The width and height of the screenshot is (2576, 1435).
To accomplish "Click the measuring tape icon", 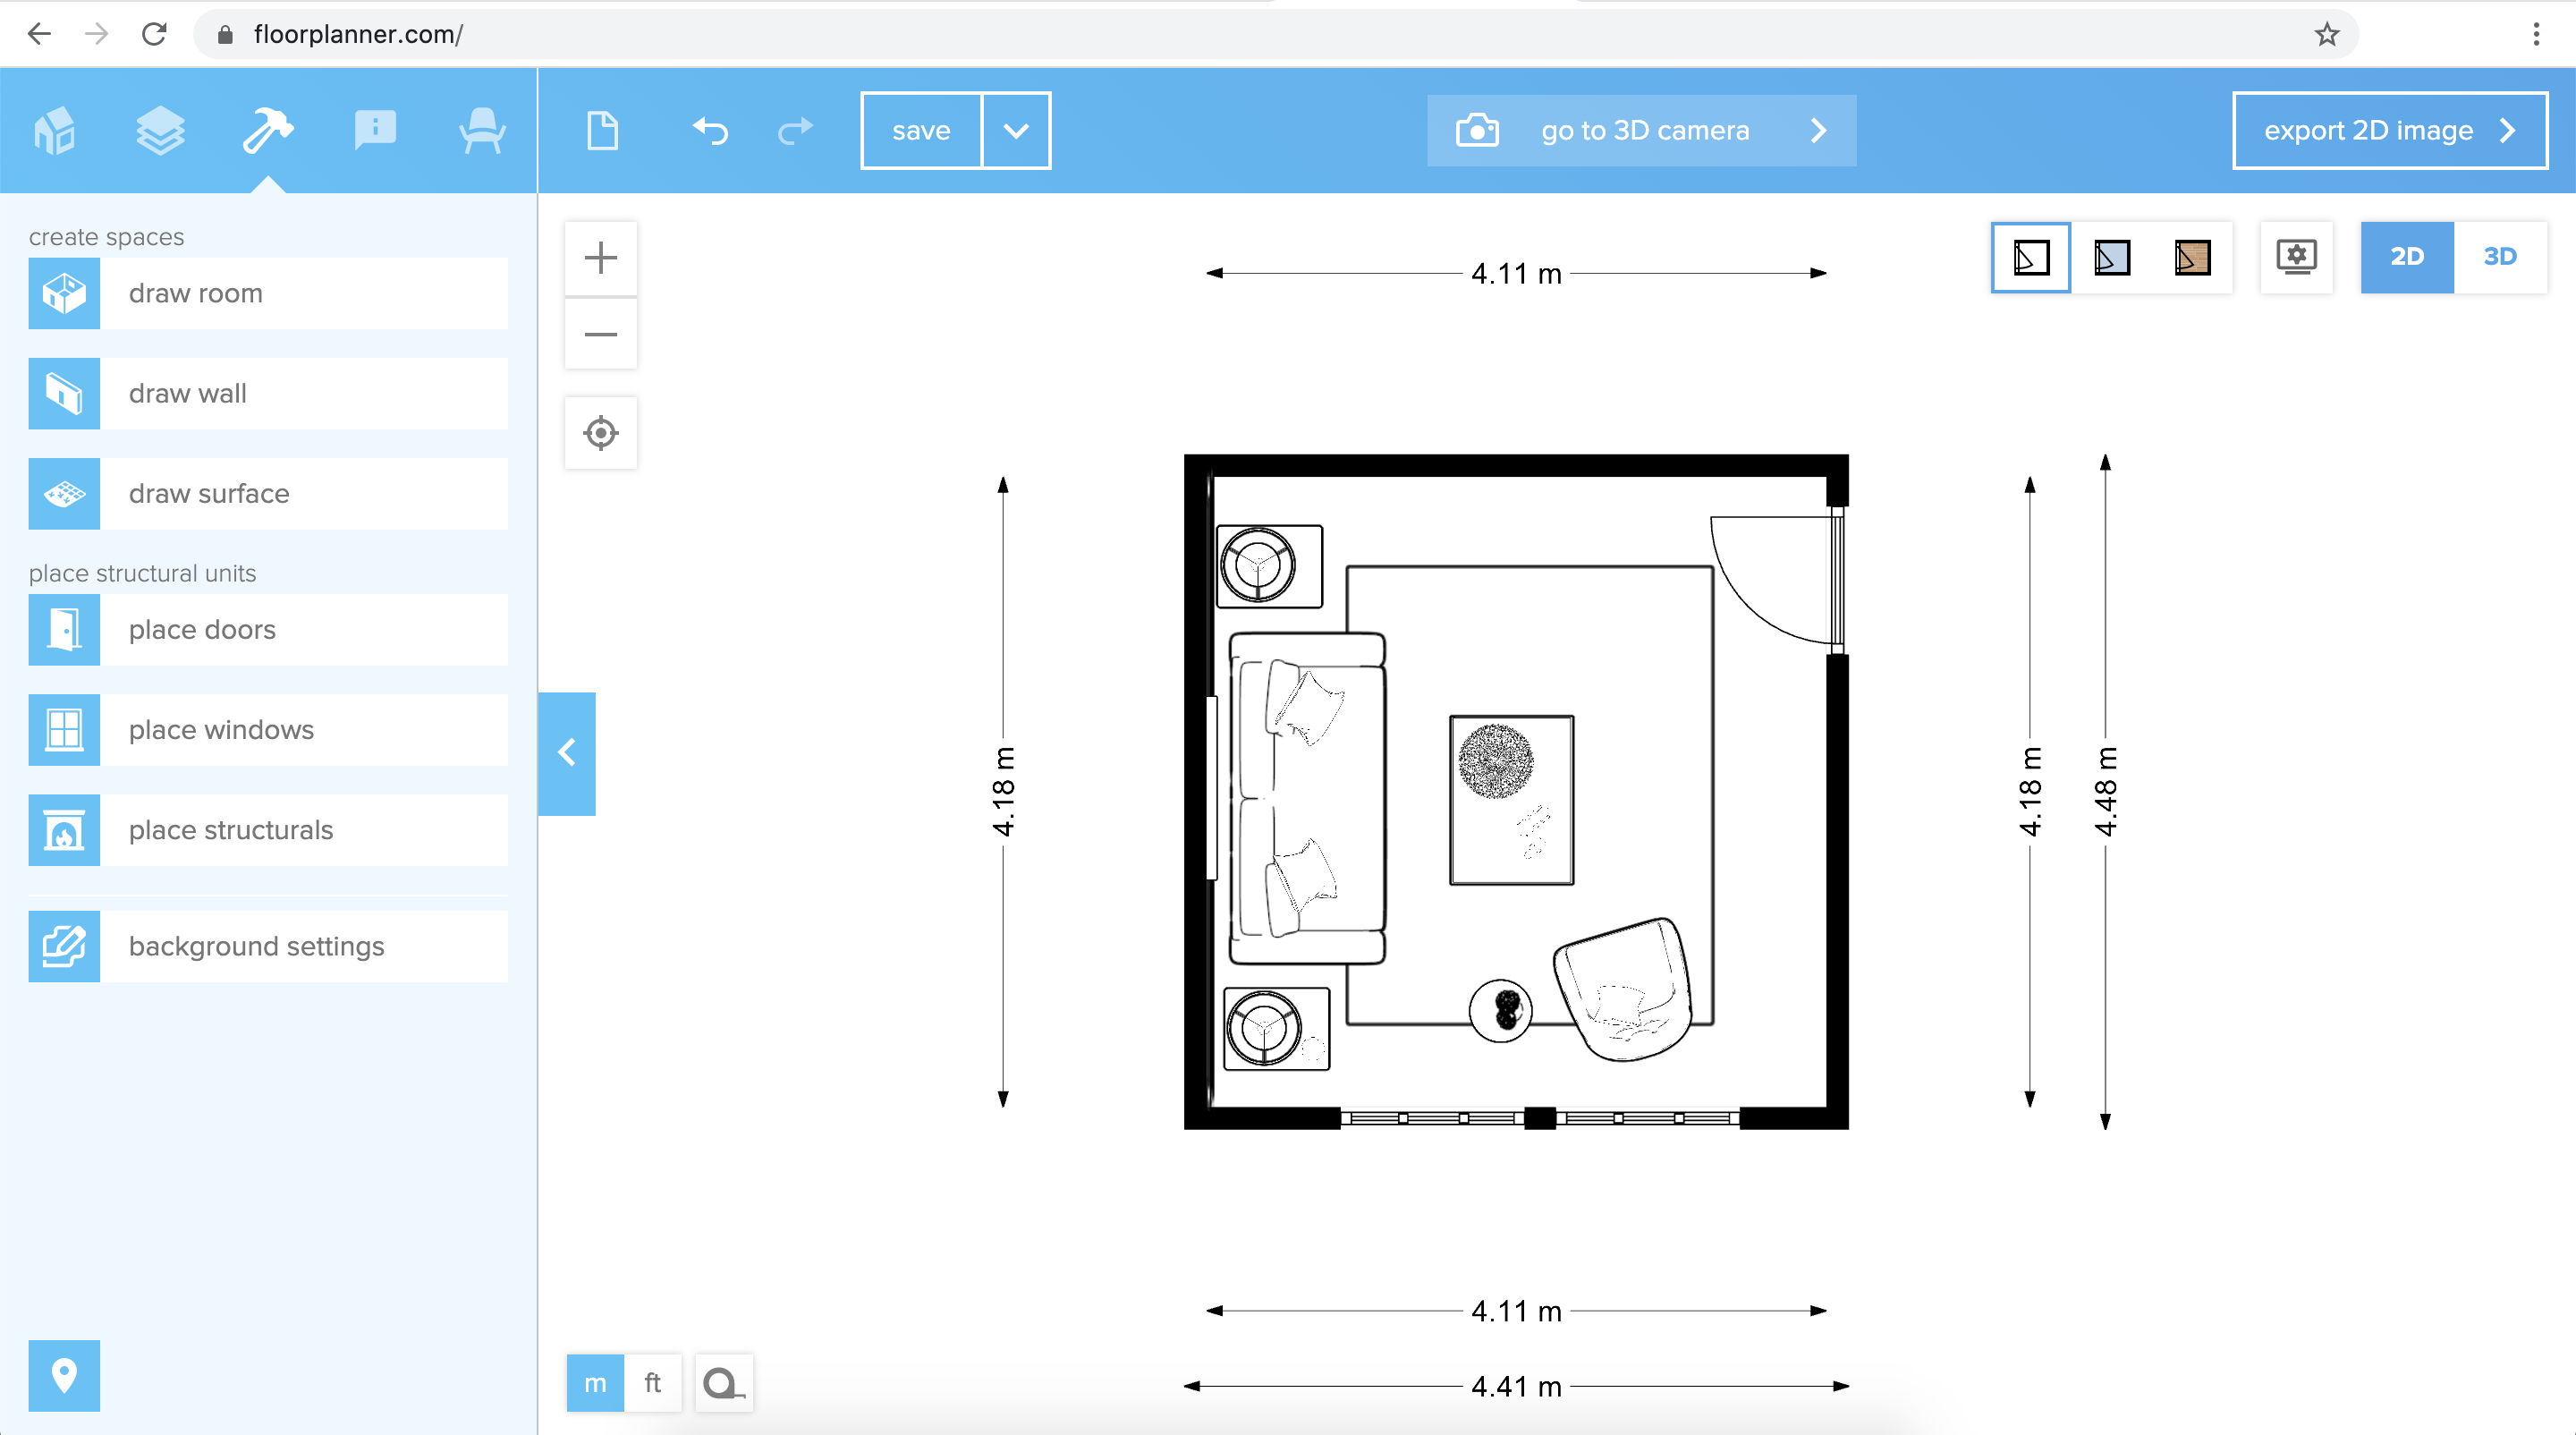I will coord(723,1383).
